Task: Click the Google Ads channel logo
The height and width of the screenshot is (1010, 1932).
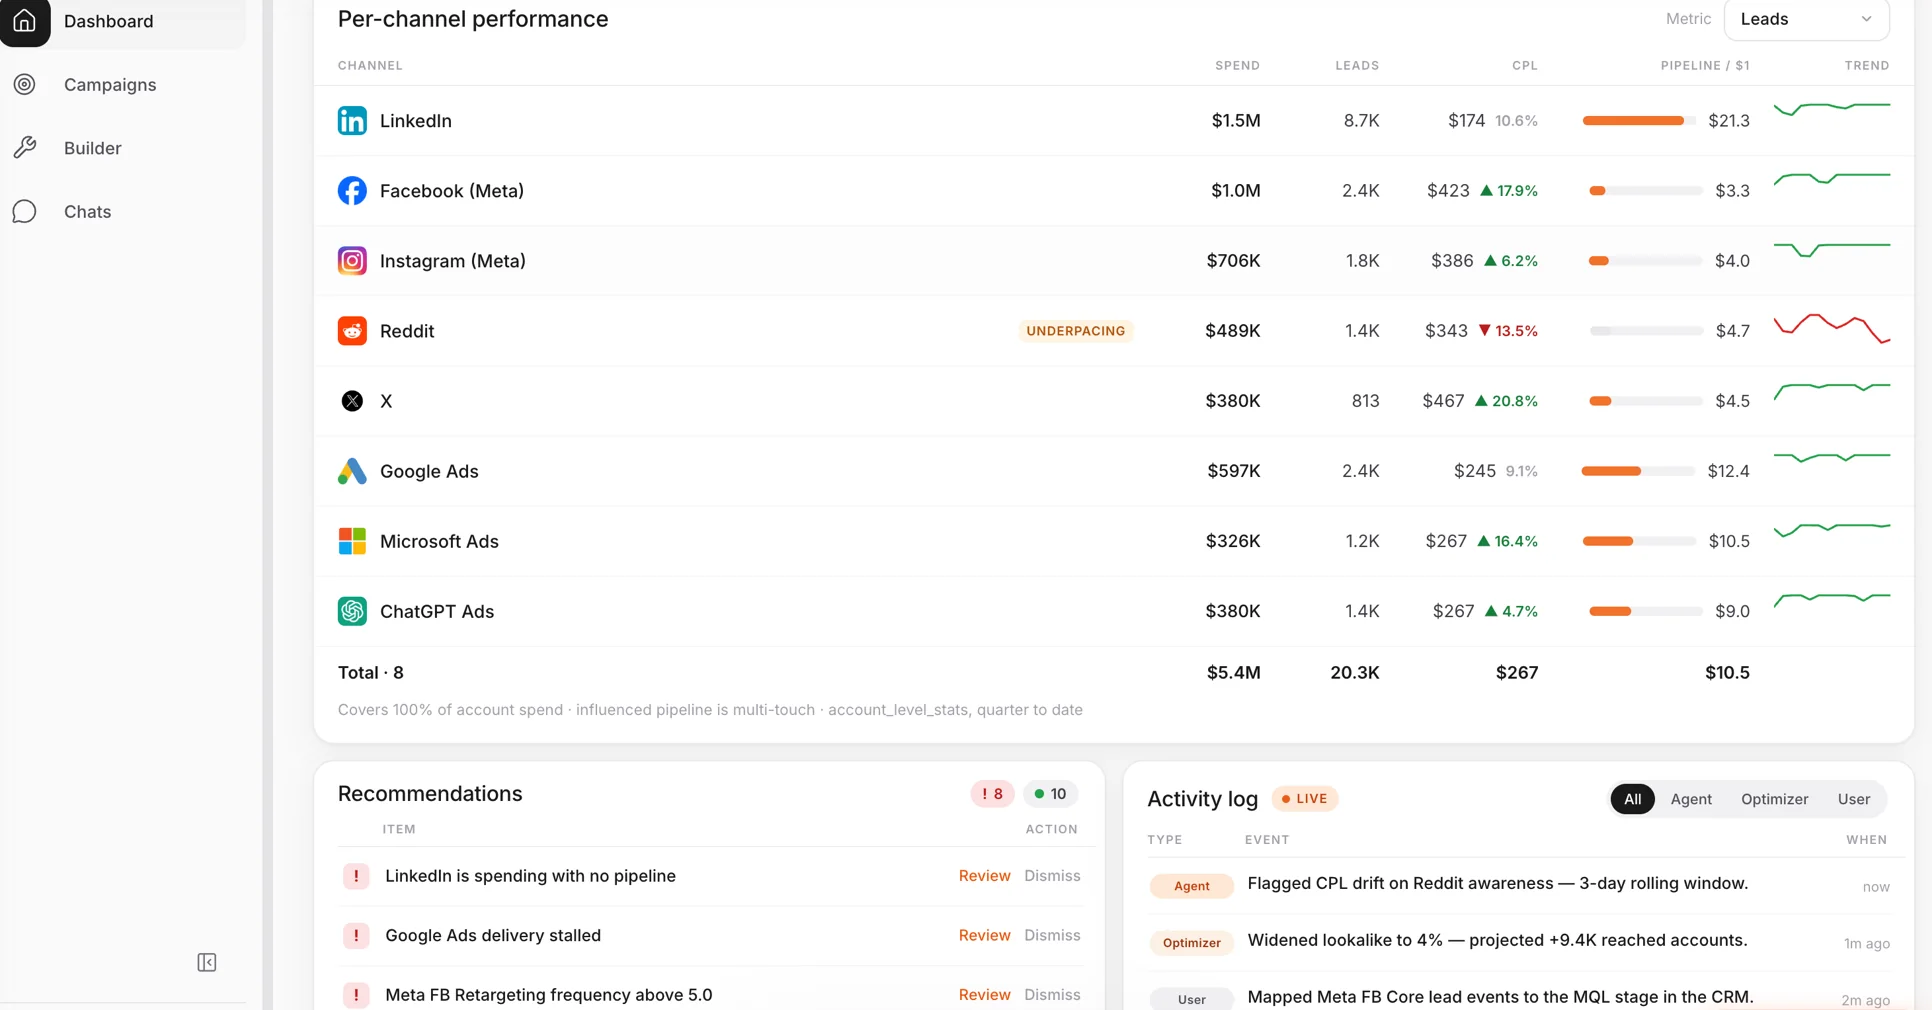Action: pos(352,471)
